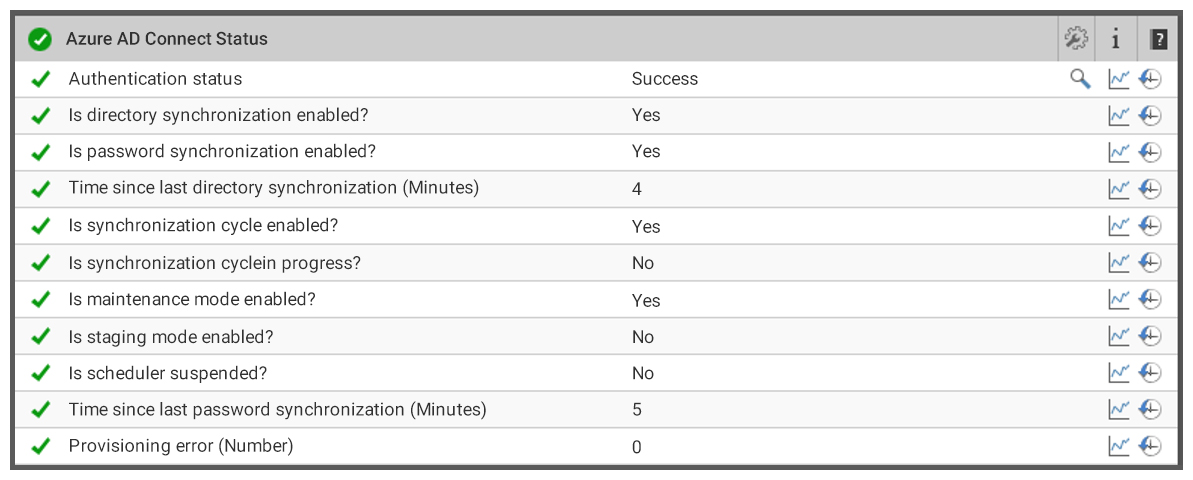View graph for Provisioning error row

click(x=1118, y=446)
